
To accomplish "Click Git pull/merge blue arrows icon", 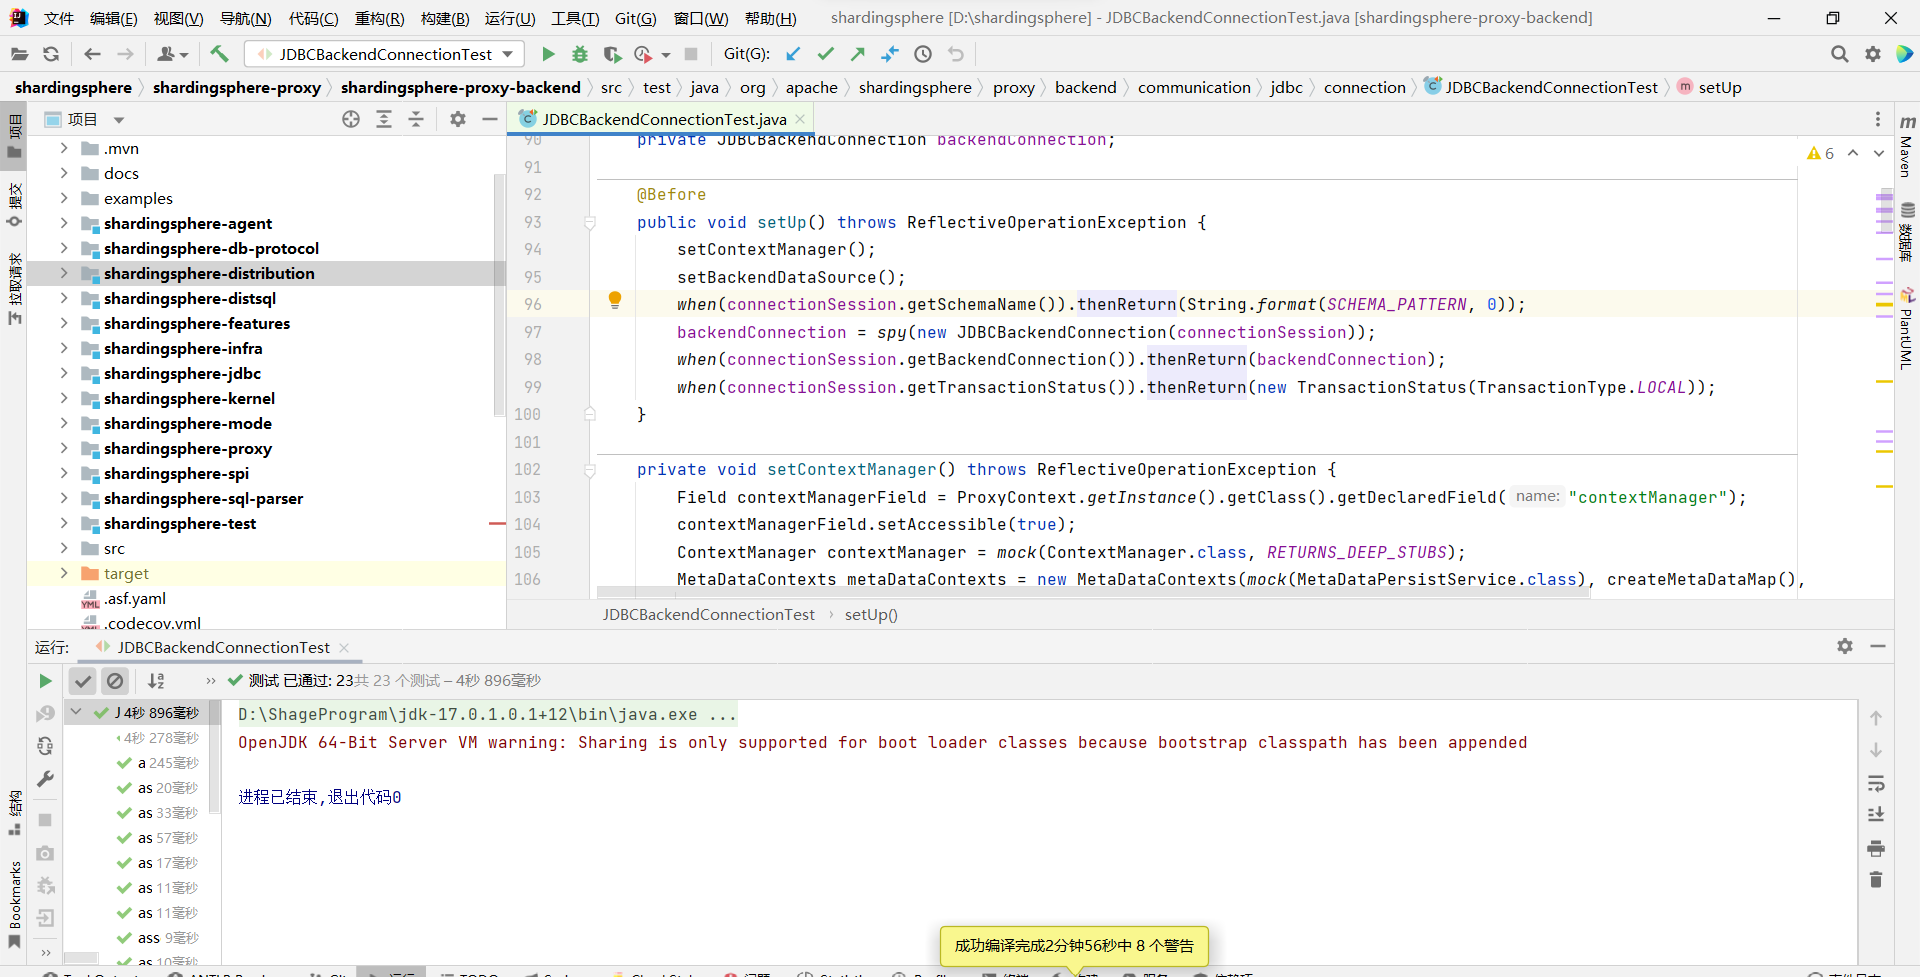I will tap(890, 54).
